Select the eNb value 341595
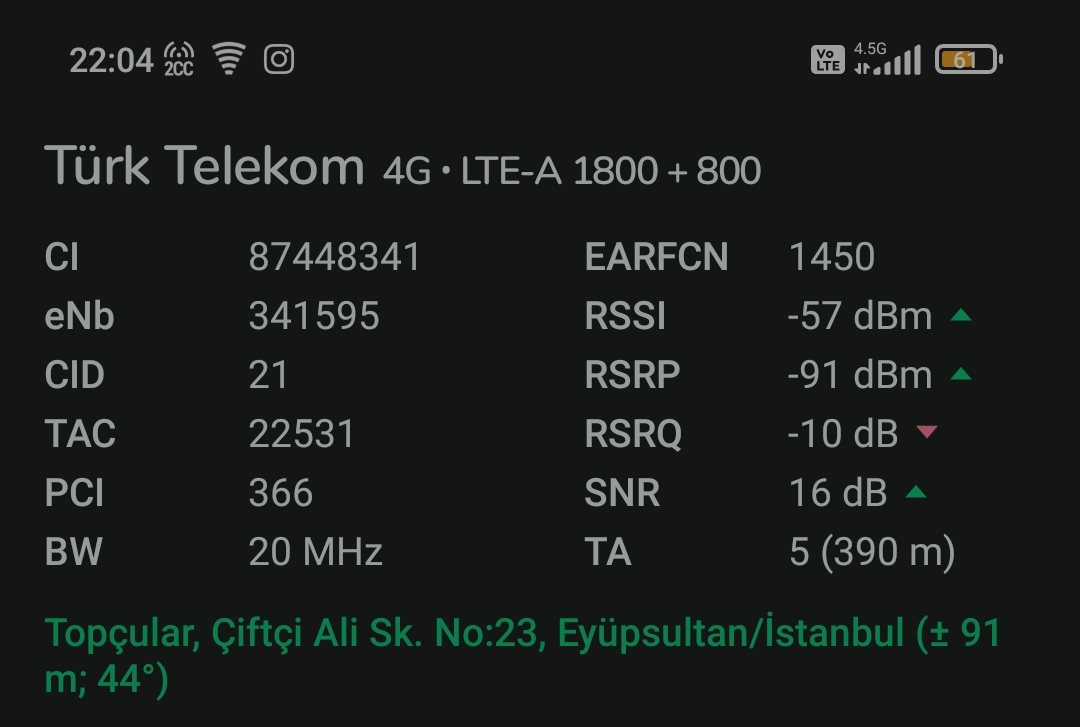The image size is (1080, 727). point(314,316)
